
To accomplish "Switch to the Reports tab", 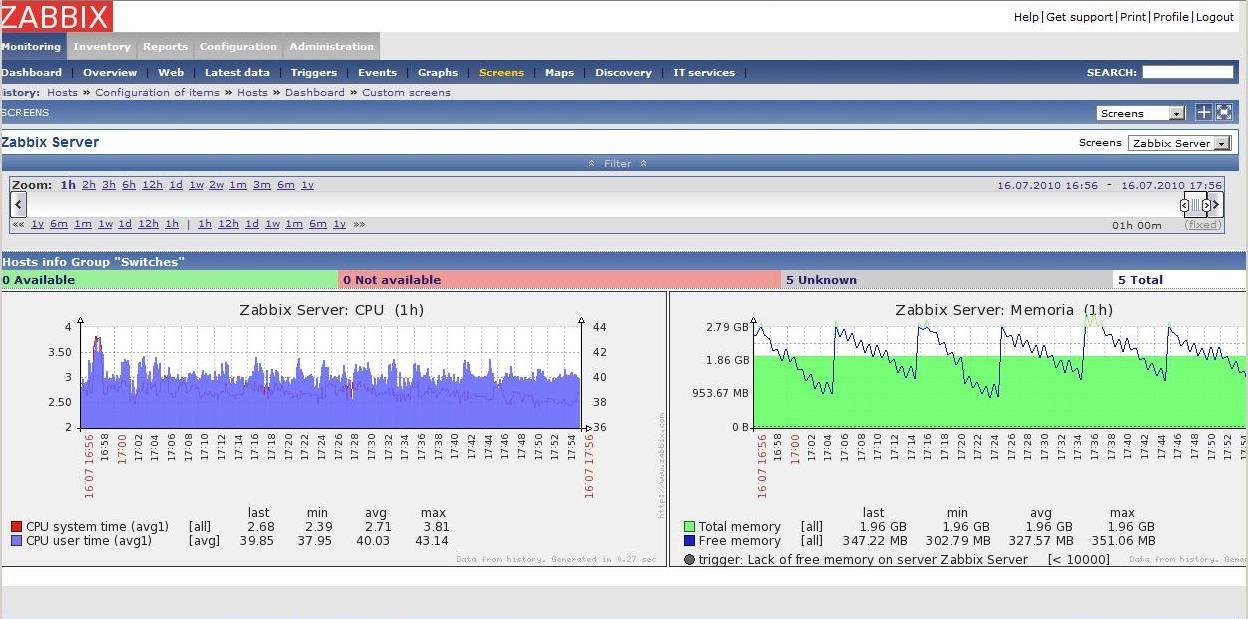I will click(x=165, y=46).
